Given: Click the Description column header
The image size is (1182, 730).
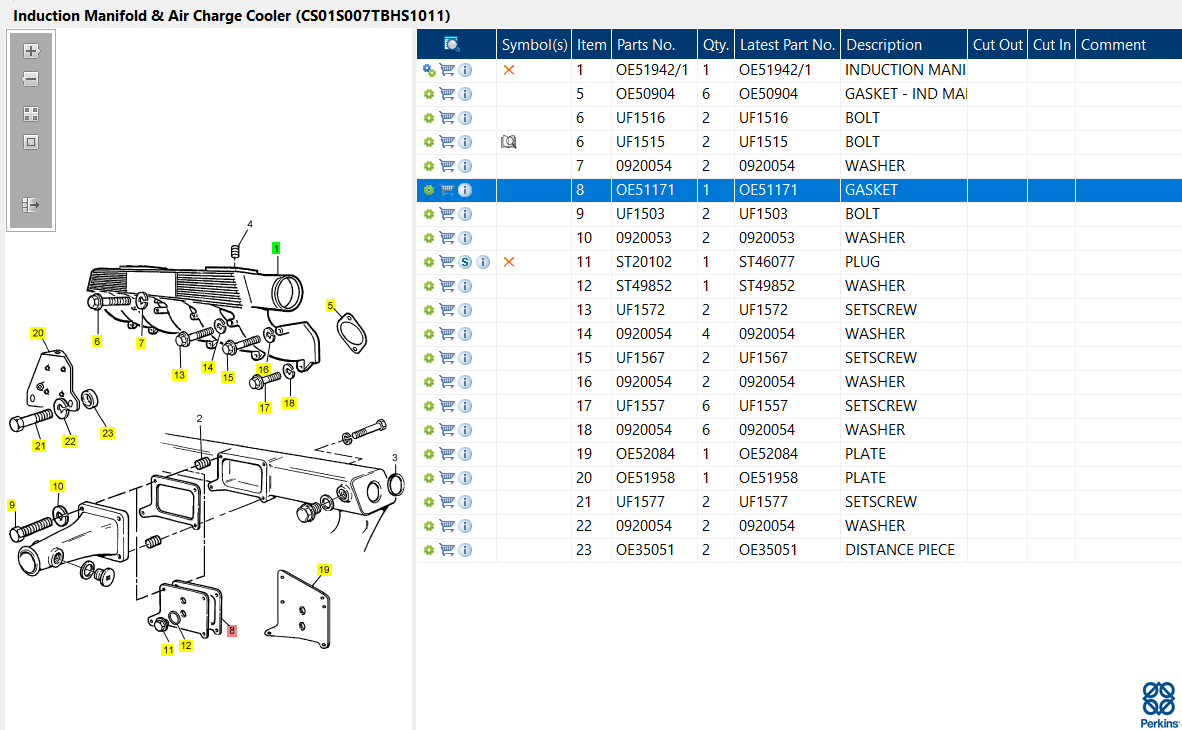Looking at the screenshot, I should pos(883,44).
